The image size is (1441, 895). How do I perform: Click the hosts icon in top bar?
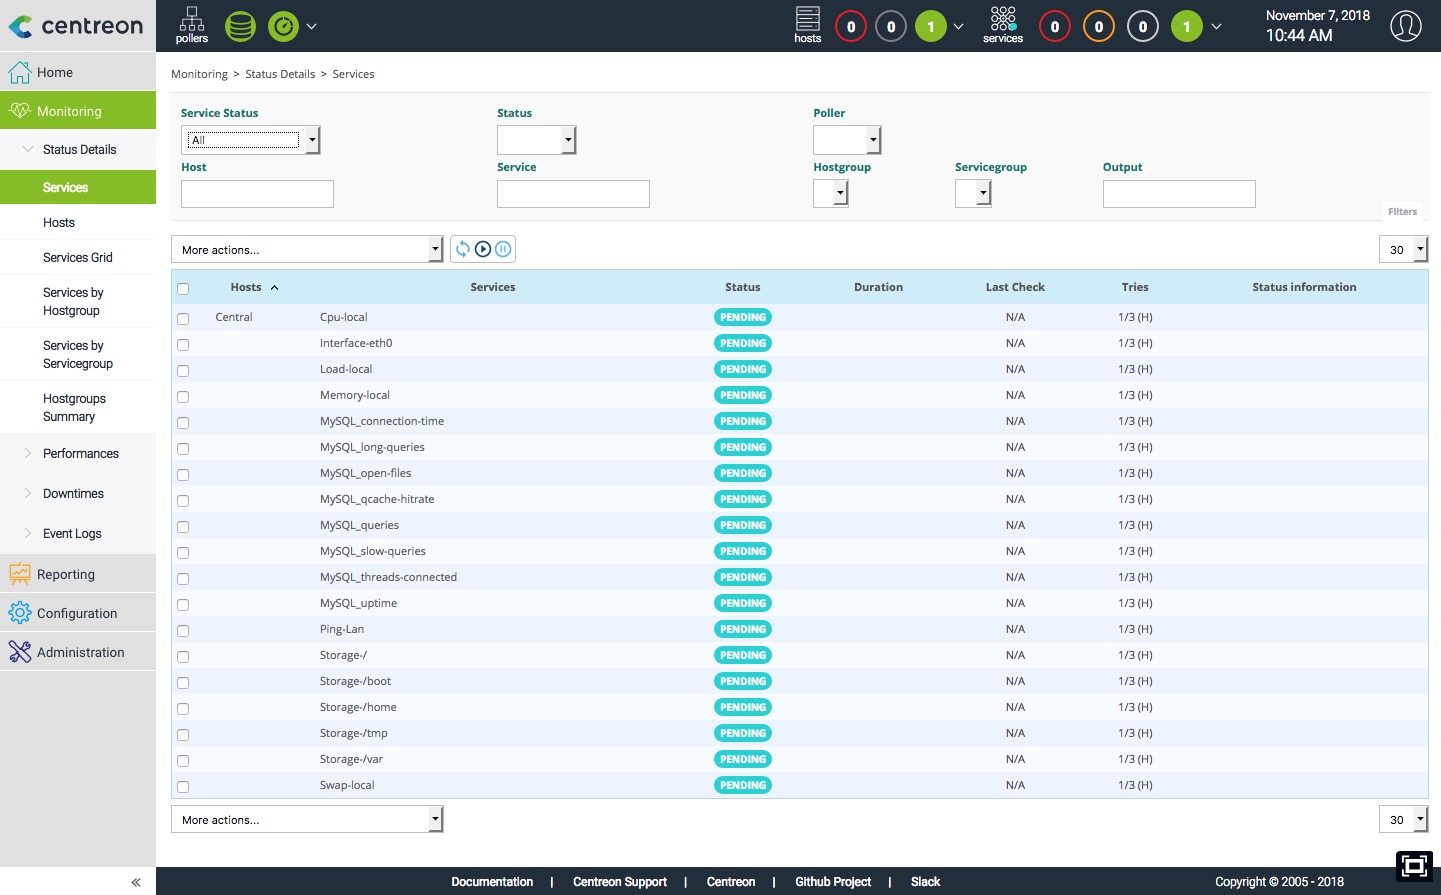click(807, 25)
